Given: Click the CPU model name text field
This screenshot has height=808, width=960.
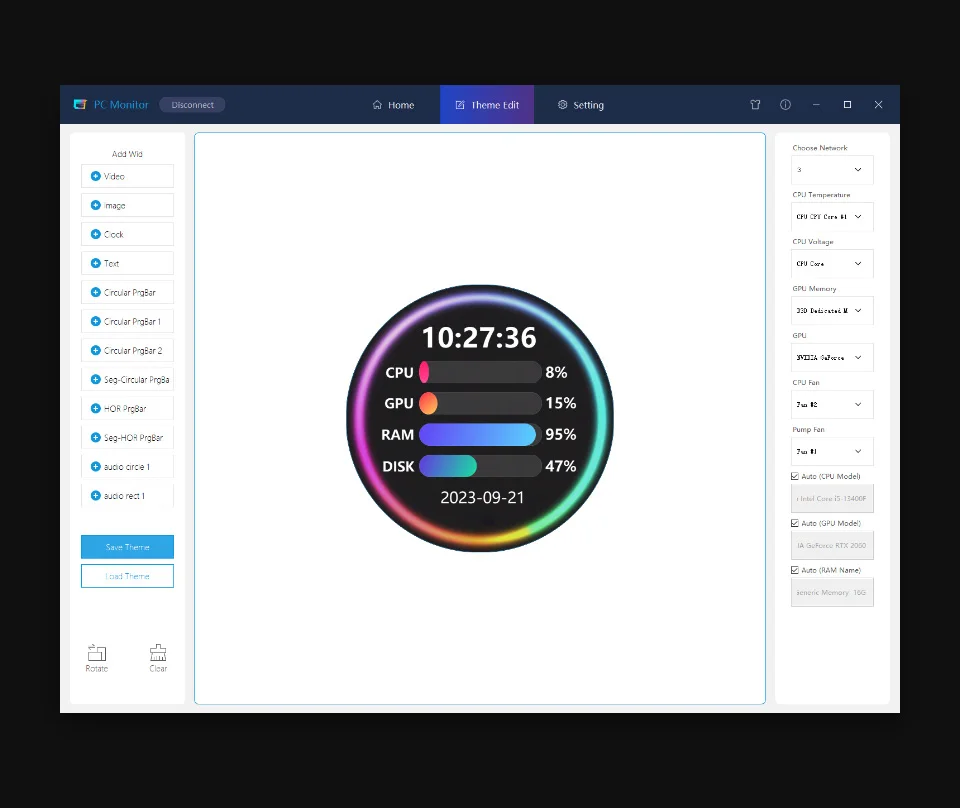Looking at the screenshot, I should (832, 498).
